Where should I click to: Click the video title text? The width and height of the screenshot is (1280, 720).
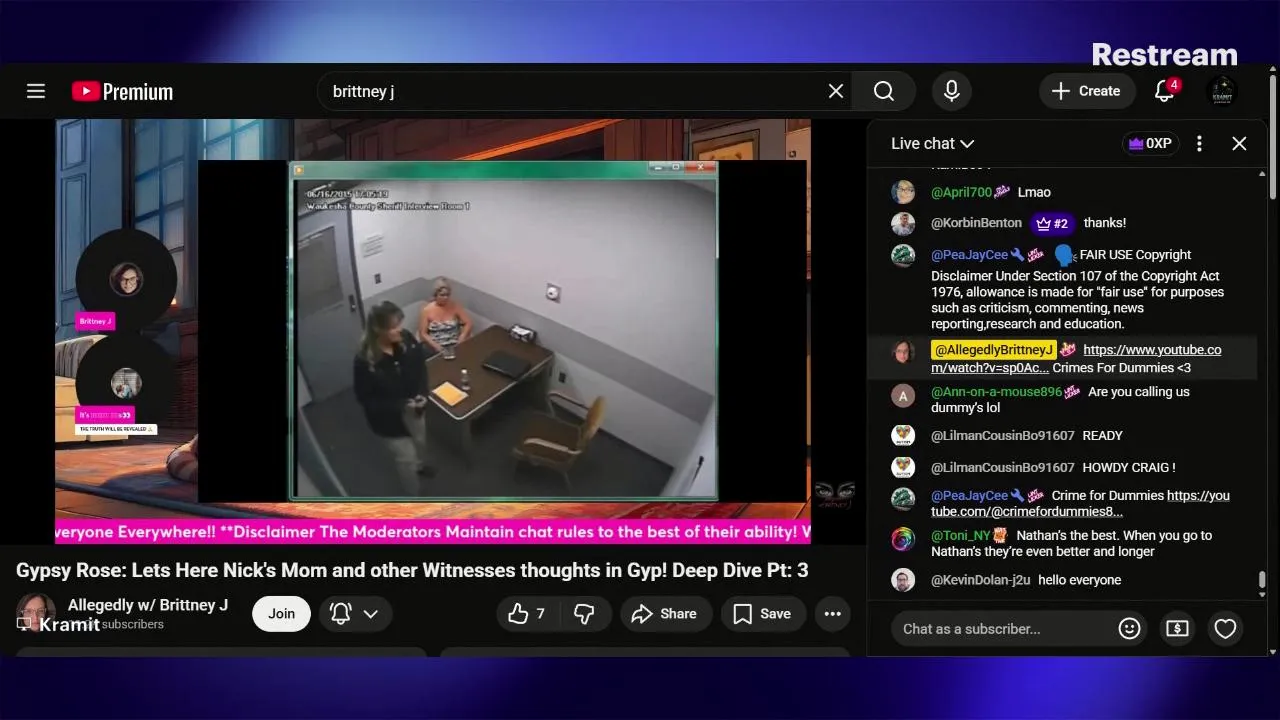coord(412,570)
